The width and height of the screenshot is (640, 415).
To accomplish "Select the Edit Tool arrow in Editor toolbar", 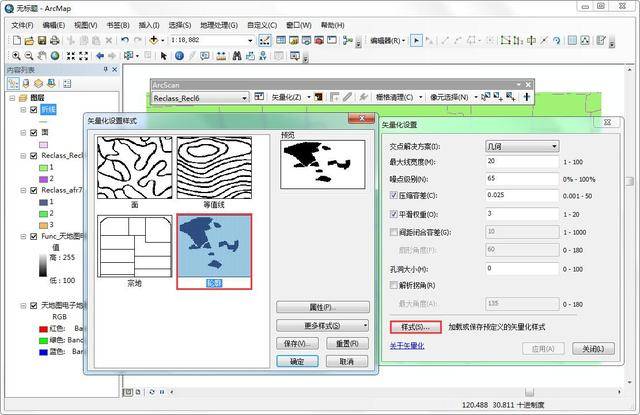I will pos(416,40).
